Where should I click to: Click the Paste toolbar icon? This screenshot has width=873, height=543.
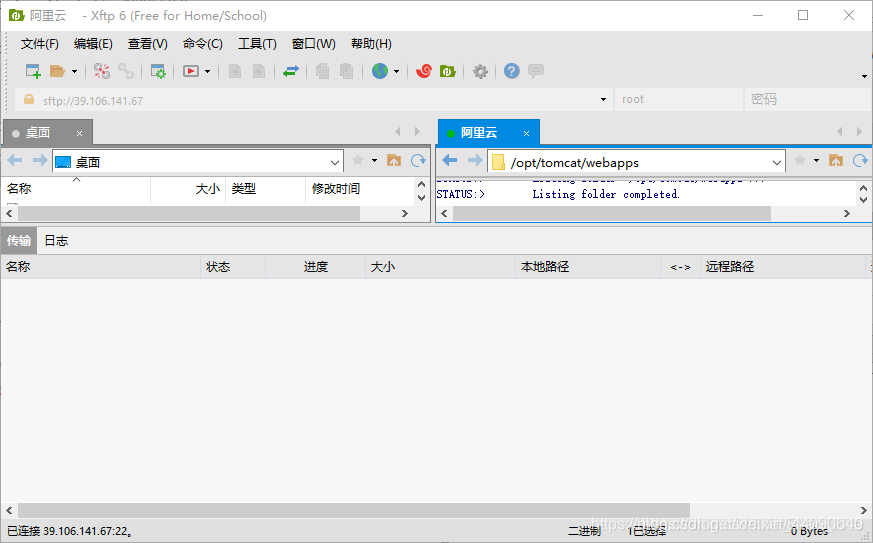(x=346, y=71)
